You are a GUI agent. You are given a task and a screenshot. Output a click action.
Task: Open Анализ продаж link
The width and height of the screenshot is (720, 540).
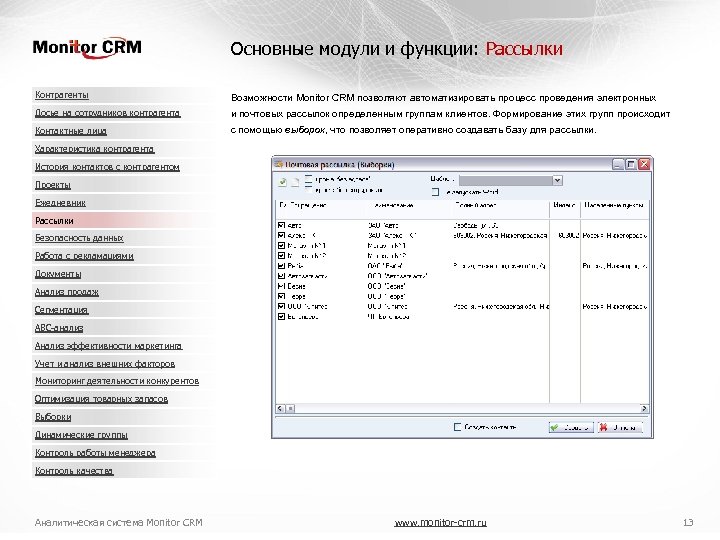pyautogui.click(x=67, y=292)
